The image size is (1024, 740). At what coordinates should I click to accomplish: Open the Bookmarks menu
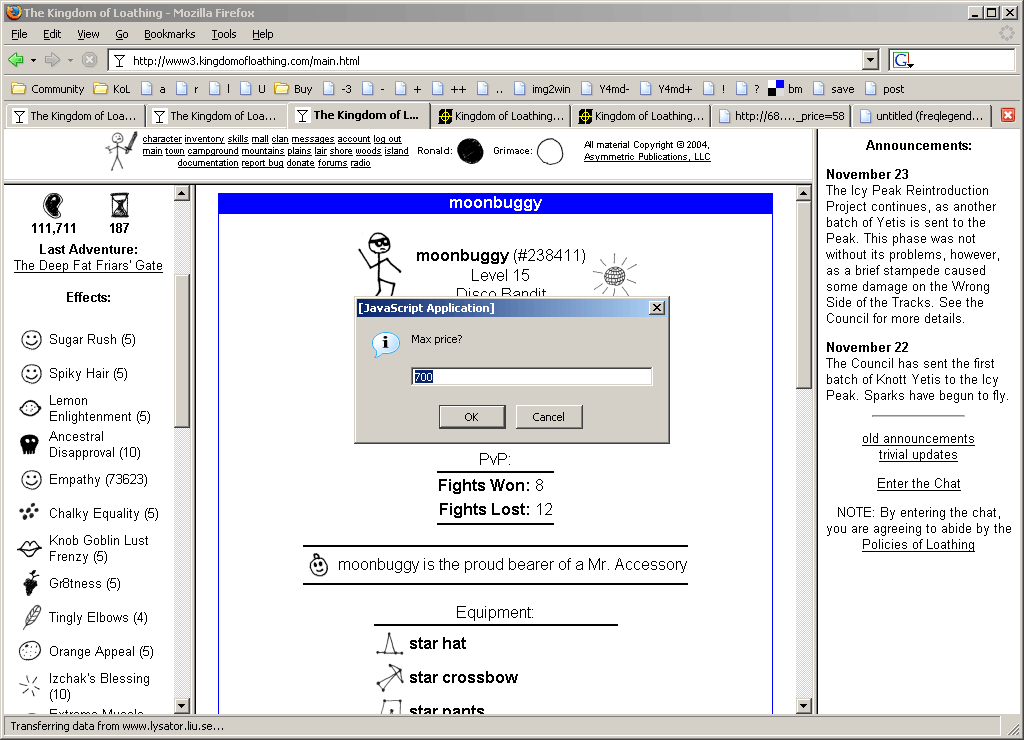pos(169,34)
